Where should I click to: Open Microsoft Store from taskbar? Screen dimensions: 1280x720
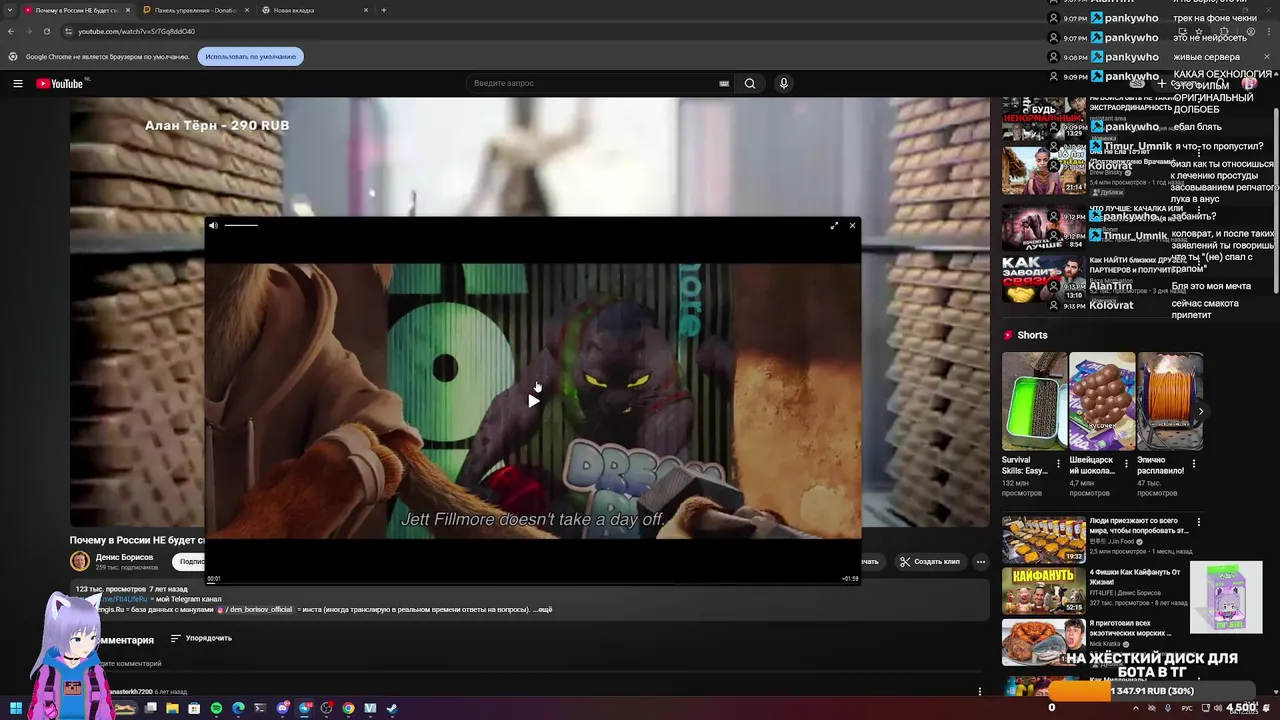[194, 708]
